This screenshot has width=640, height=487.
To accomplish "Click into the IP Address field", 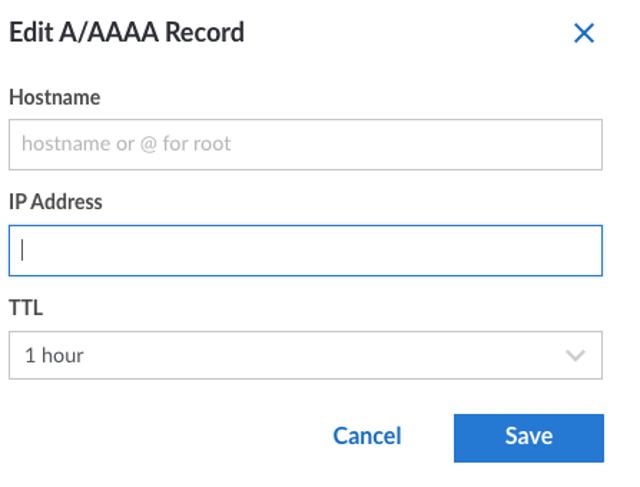I will 305,250.
